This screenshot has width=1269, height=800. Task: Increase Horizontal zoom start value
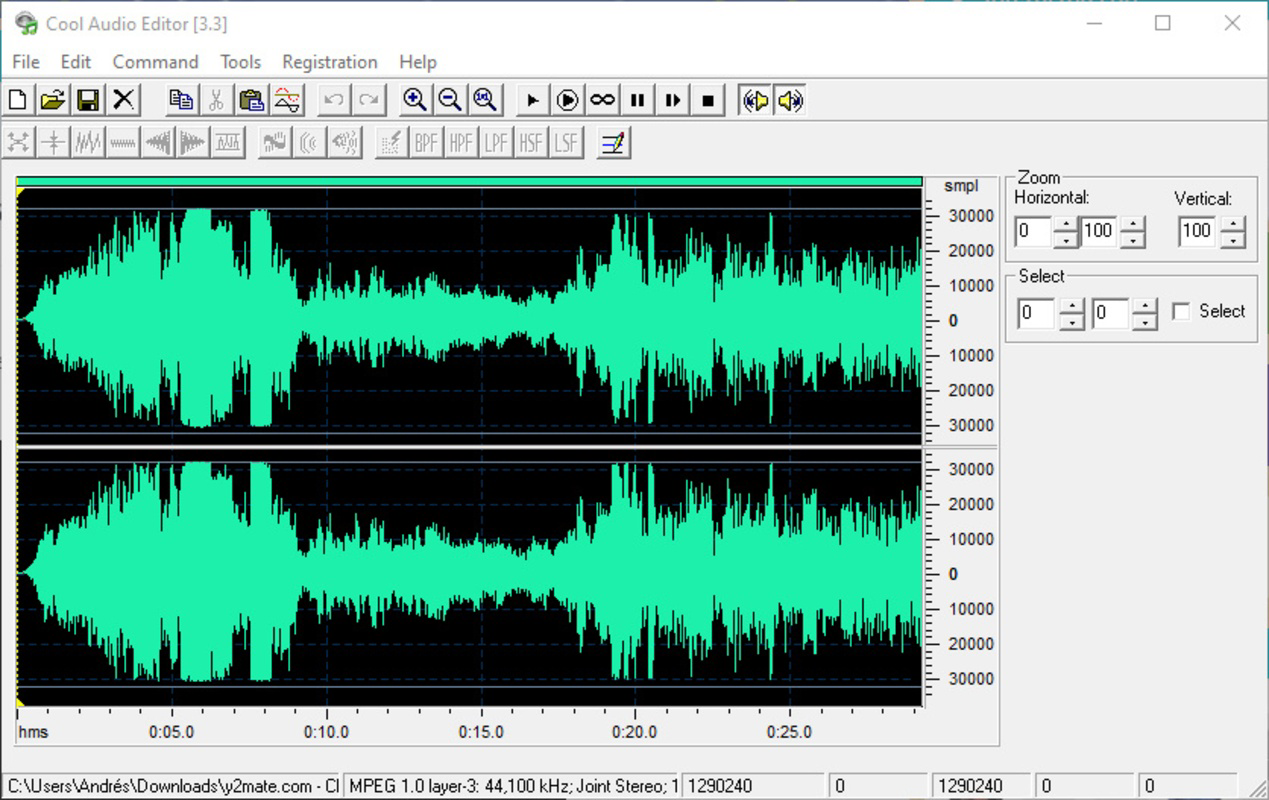pos(1066,224)
